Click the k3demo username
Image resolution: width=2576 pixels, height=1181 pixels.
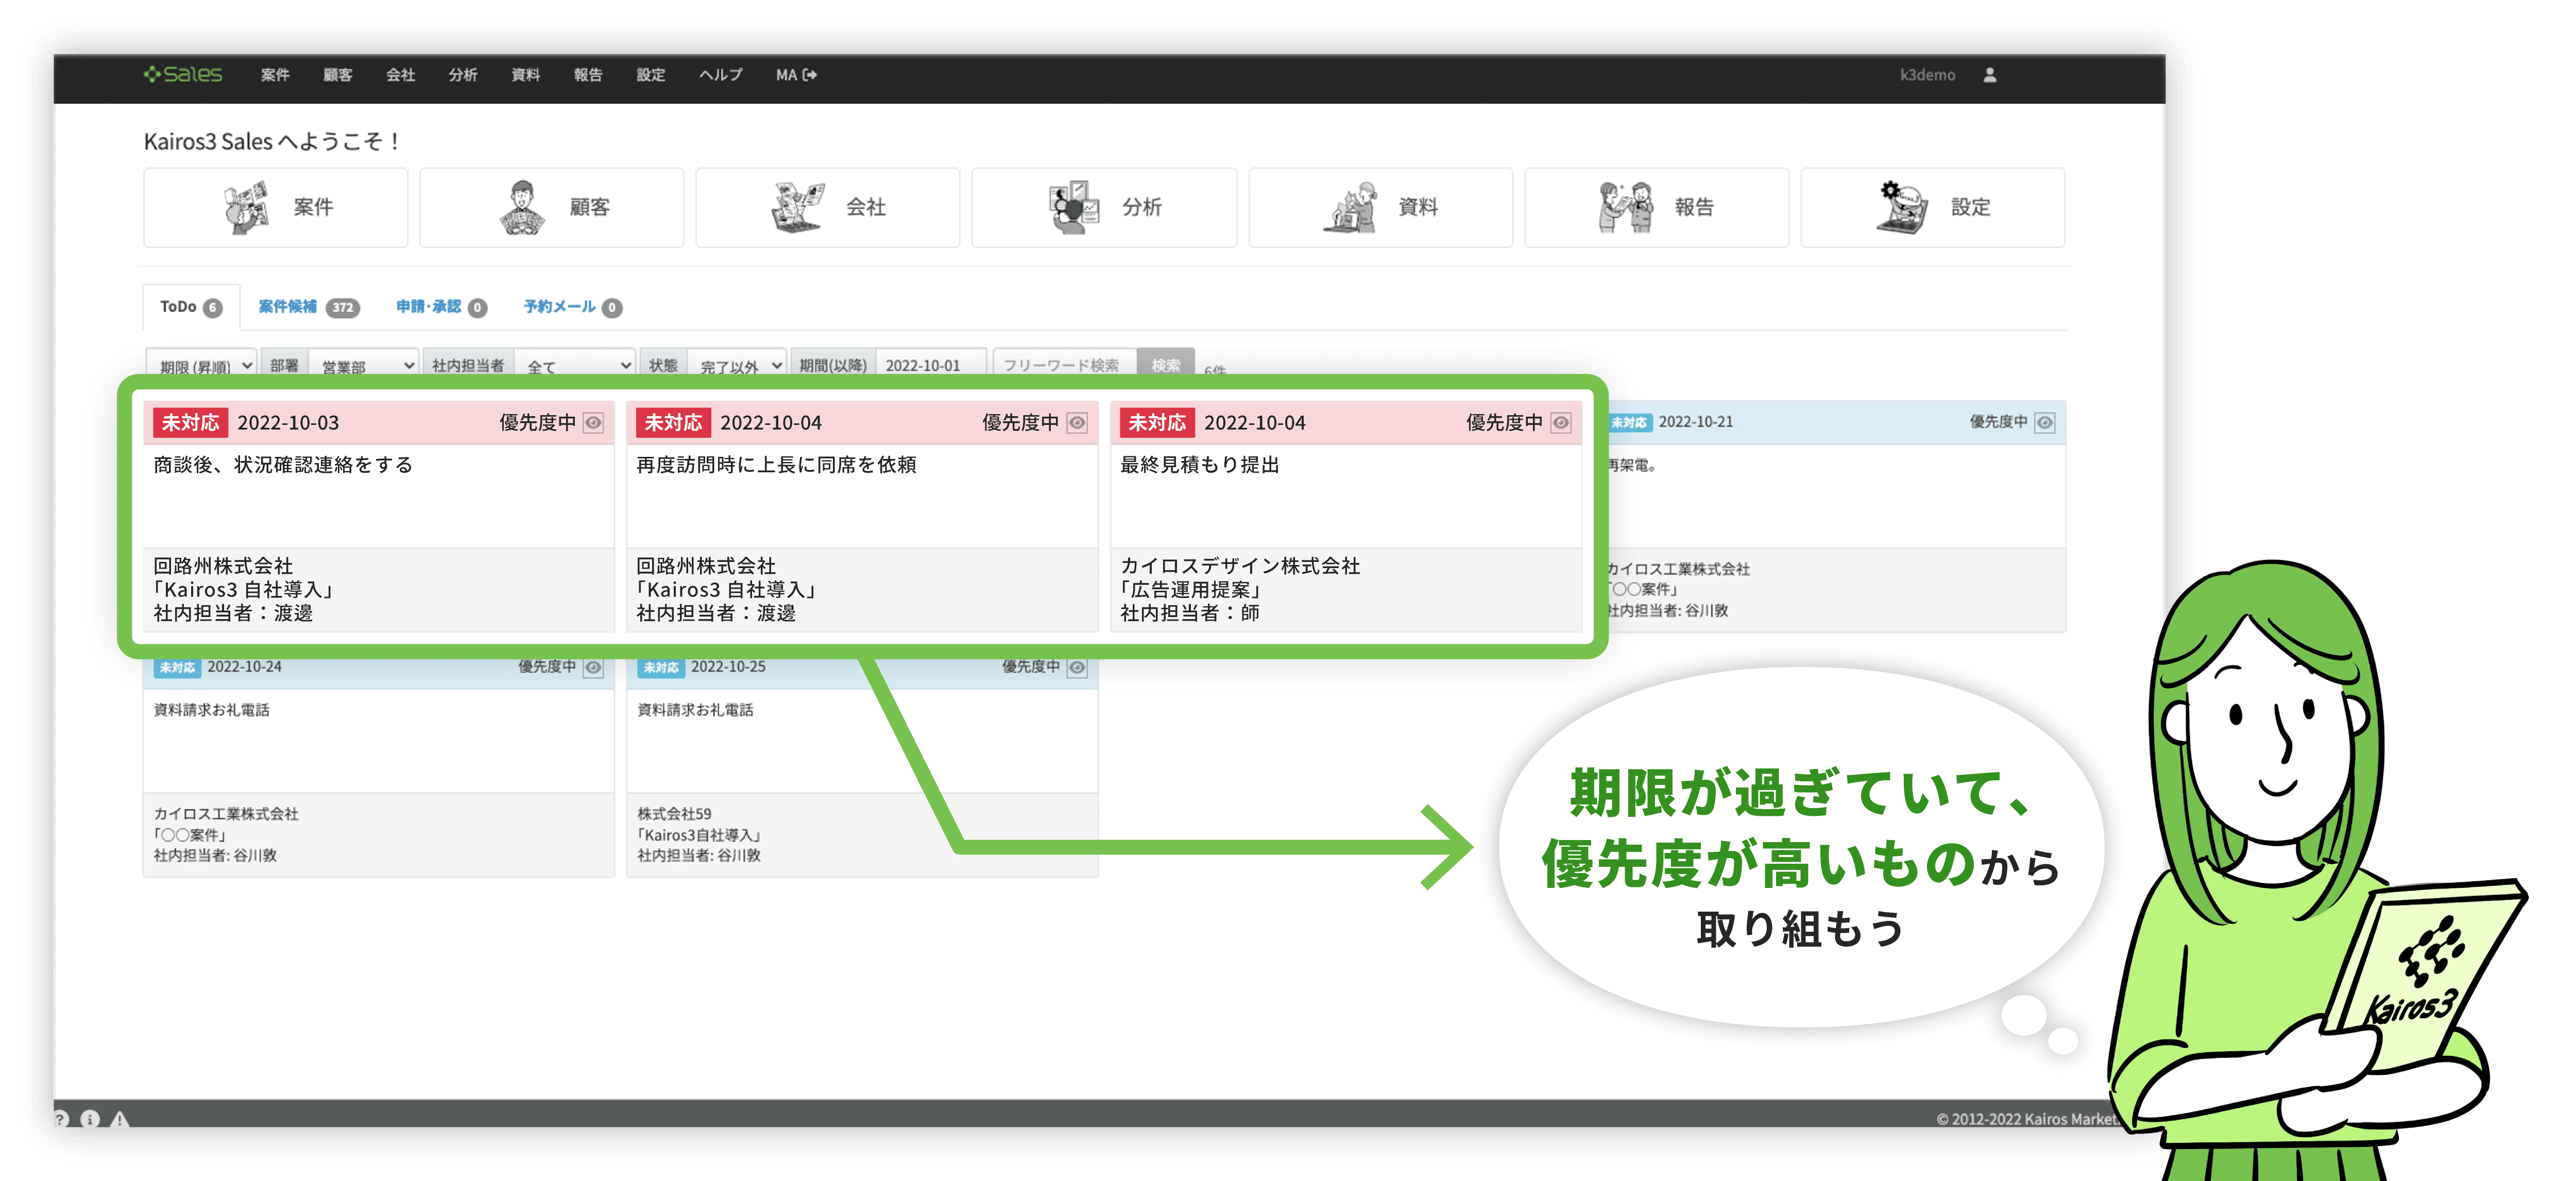[x=1927, y=75]
